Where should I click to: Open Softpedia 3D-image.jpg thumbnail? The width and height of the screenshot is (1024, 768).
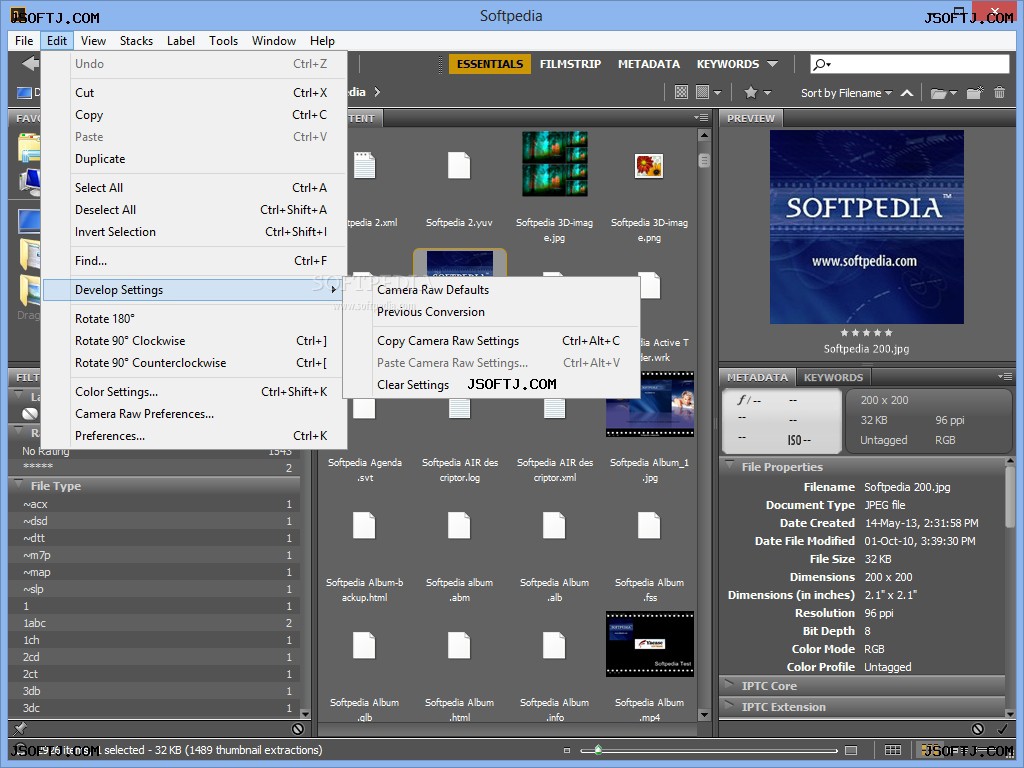pos(554,164)
